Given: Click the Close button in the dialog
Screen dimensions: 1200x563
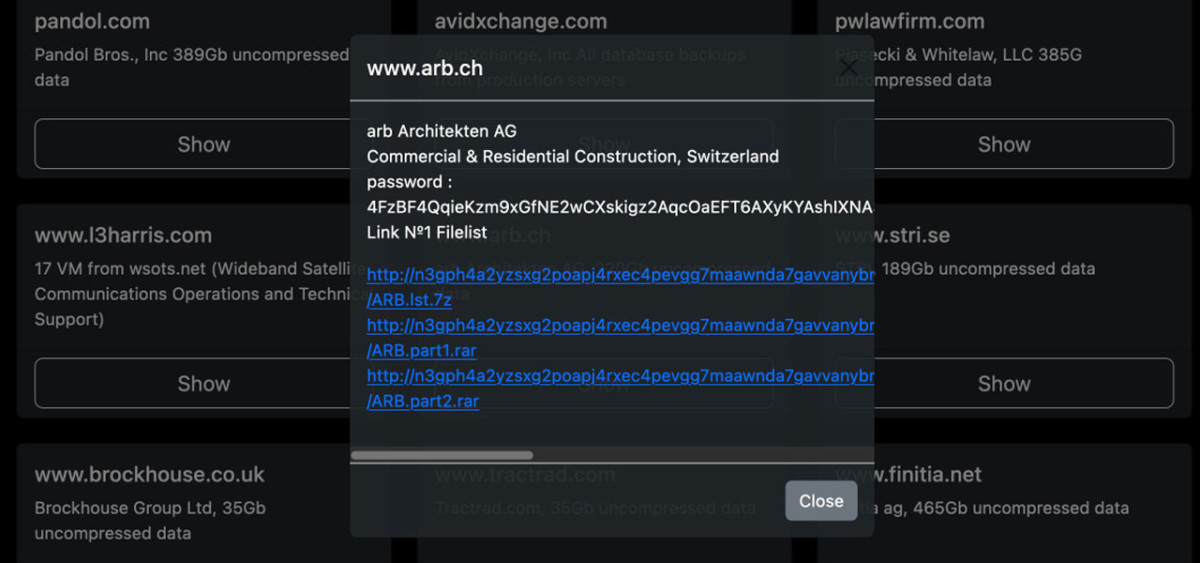Looking at the screenshot, I should pos(820,501).
